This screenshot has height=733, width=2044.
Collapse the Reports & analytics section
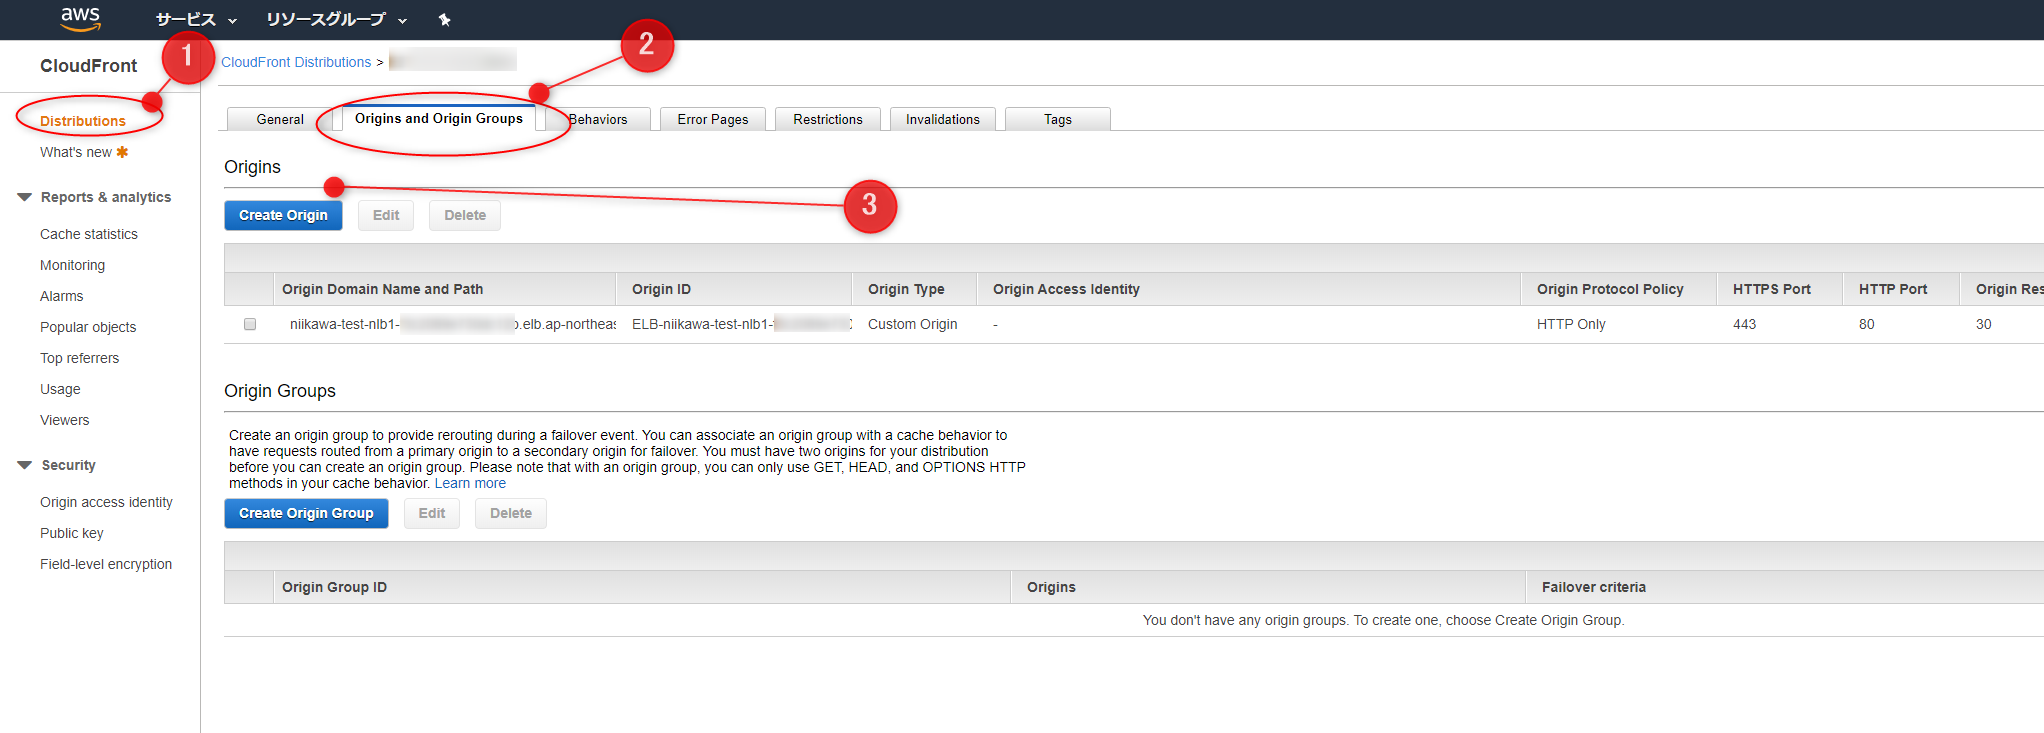(x=25, y=197)
